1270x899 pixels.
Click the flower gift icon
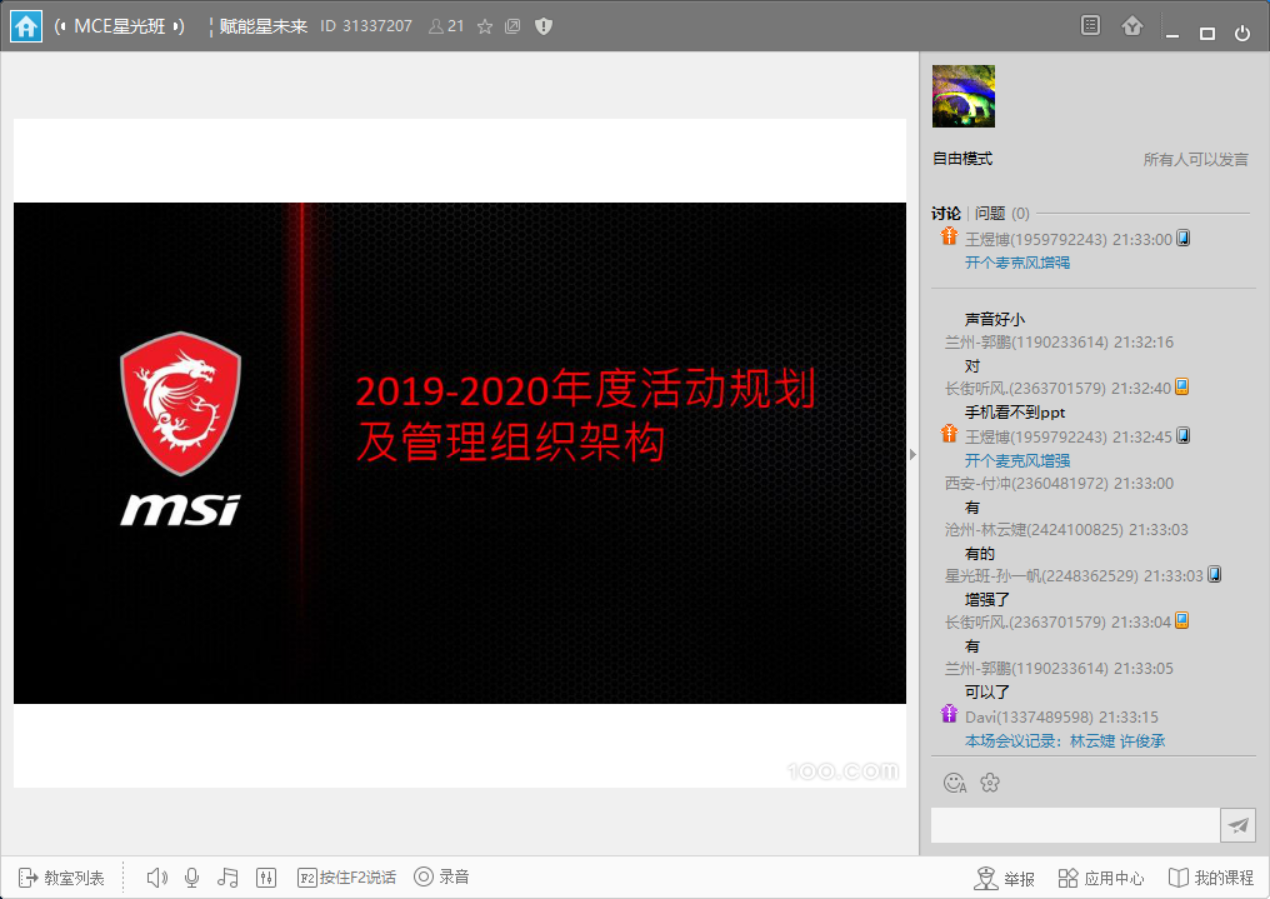[x=990, y=783]
